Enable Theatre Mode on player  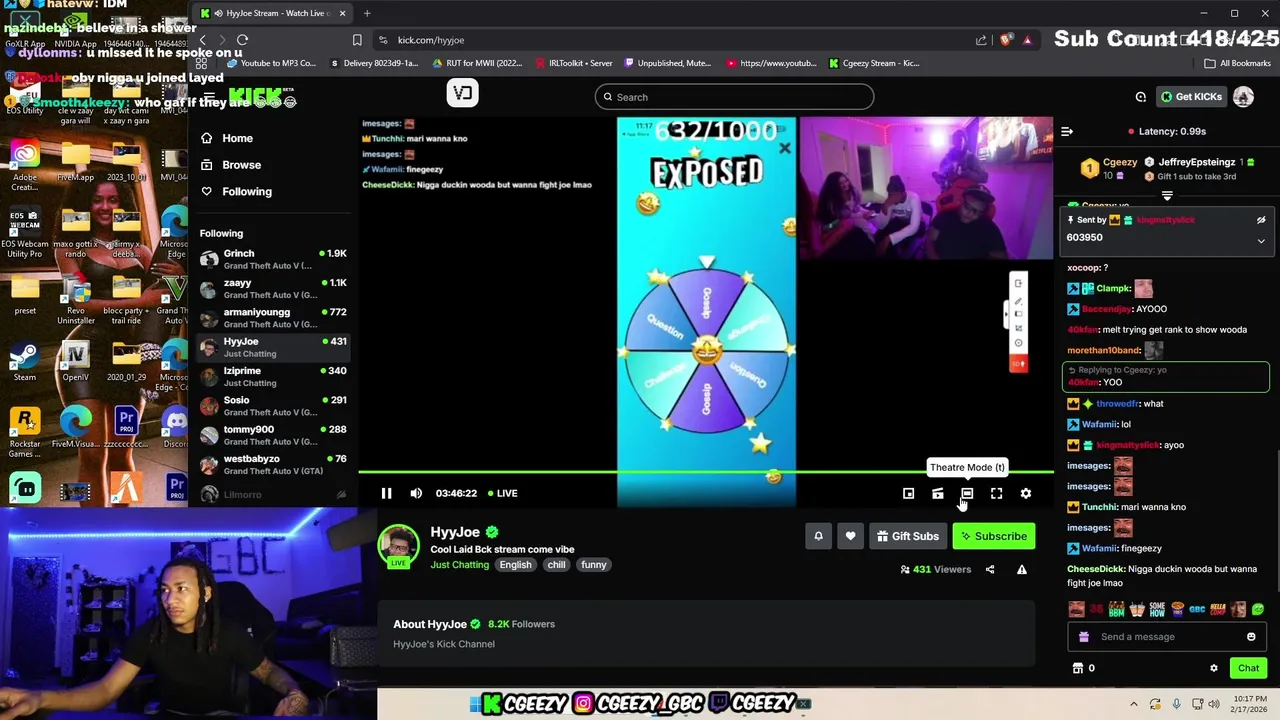click(967, 493)
